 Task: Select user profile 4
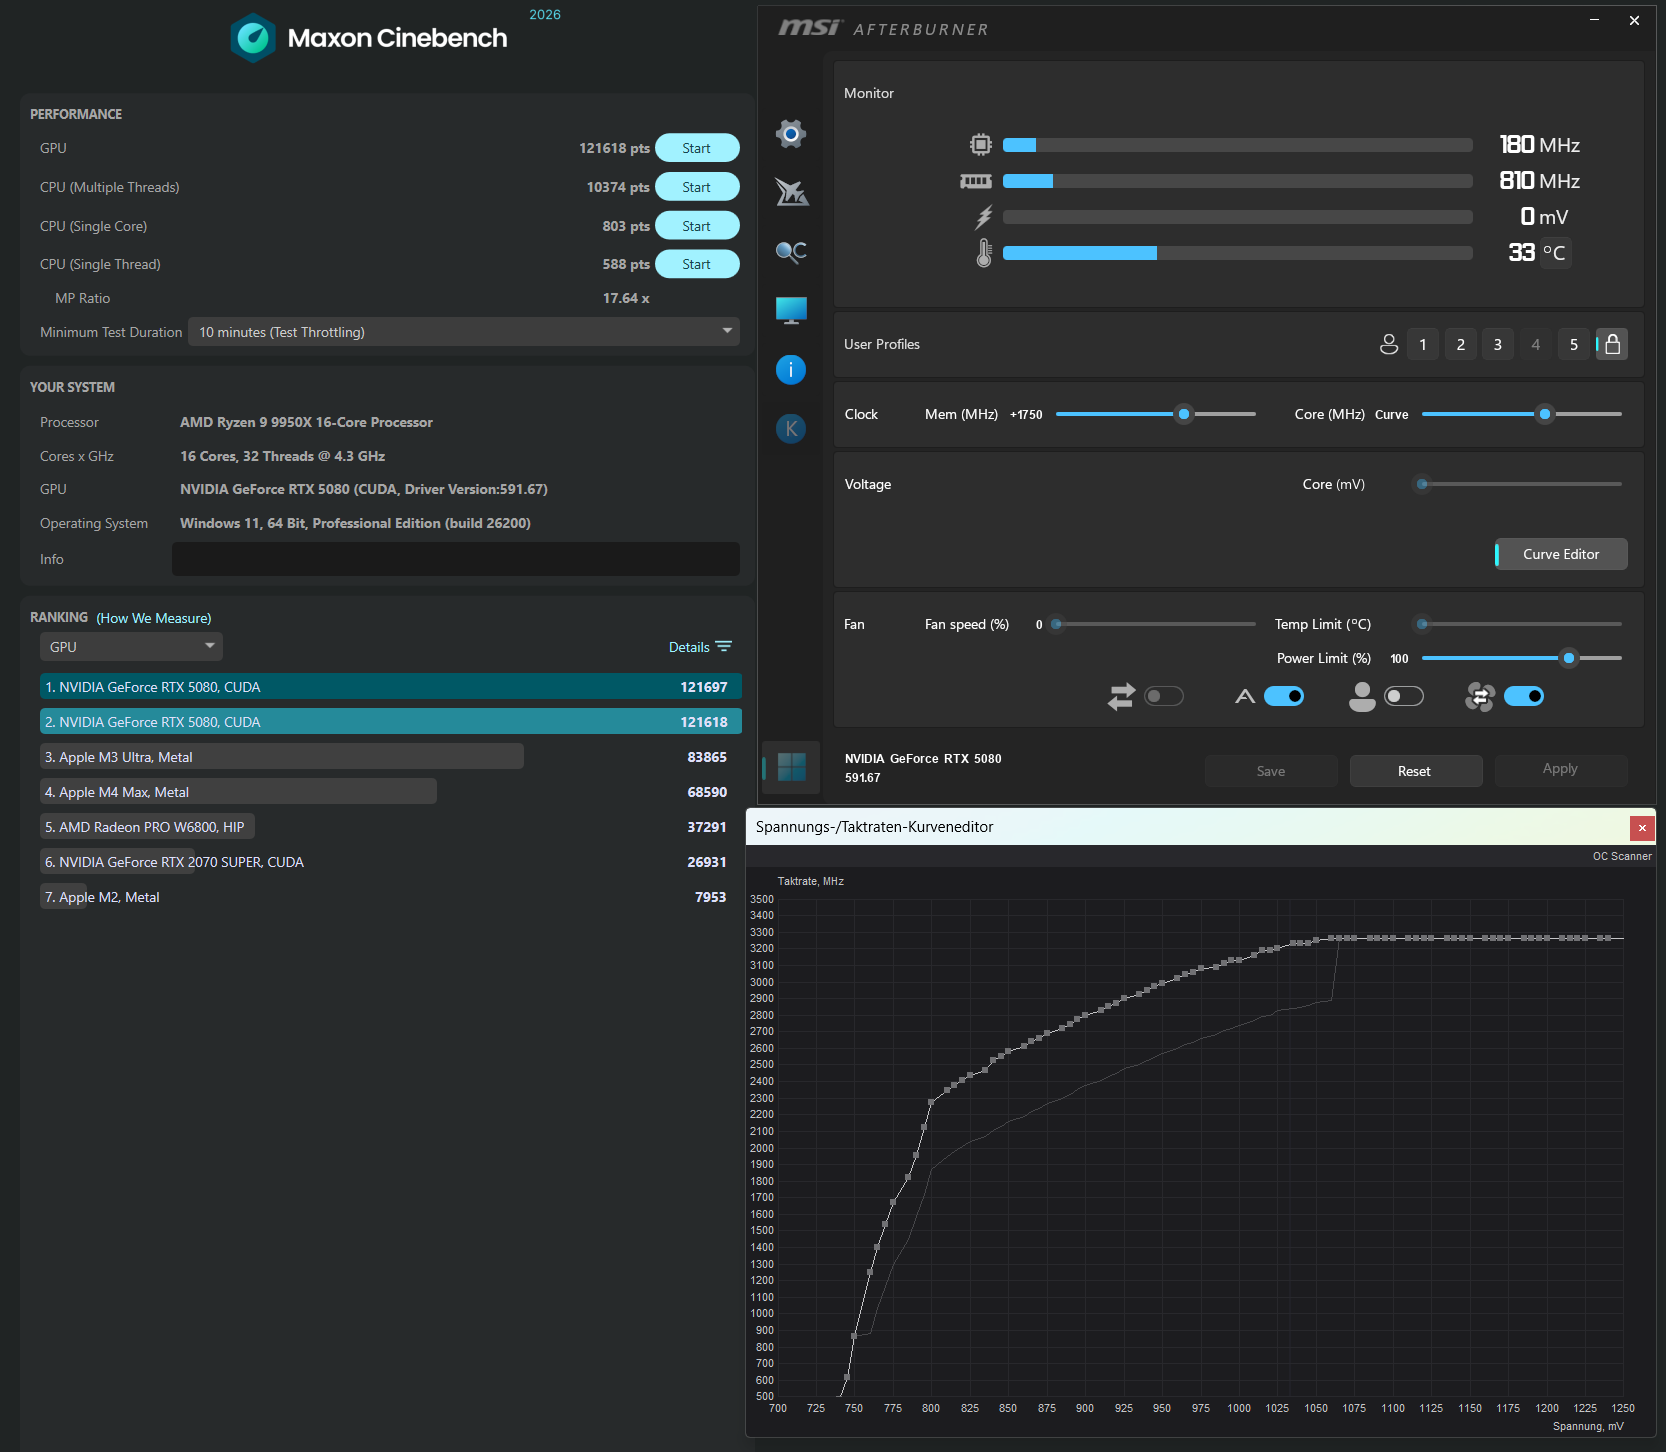click(1536, 344)
